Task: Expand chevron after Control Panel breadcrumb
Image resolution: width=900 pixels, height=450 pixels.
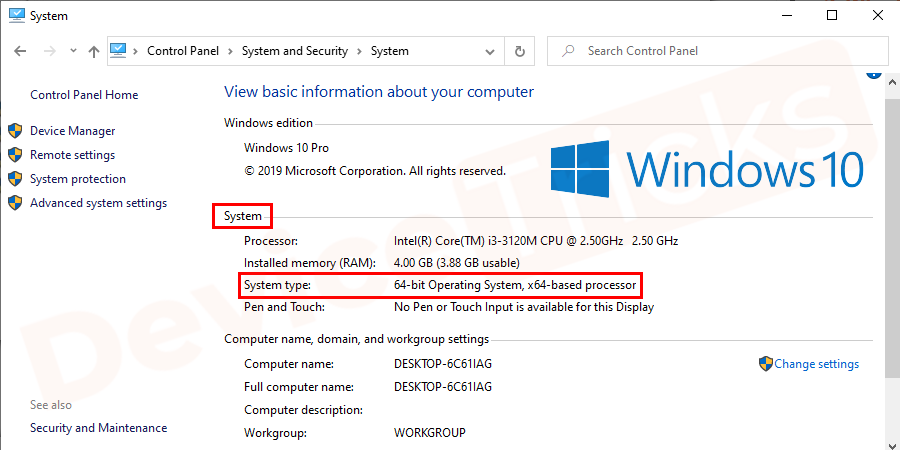Action: coord(230,51)
